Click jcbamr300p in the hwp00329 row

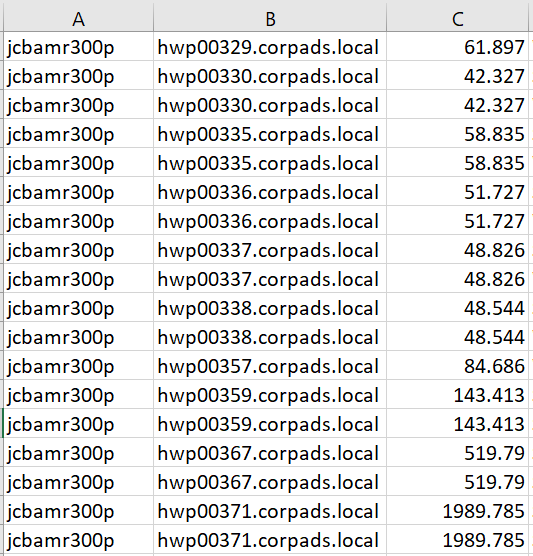coord(78,46)
